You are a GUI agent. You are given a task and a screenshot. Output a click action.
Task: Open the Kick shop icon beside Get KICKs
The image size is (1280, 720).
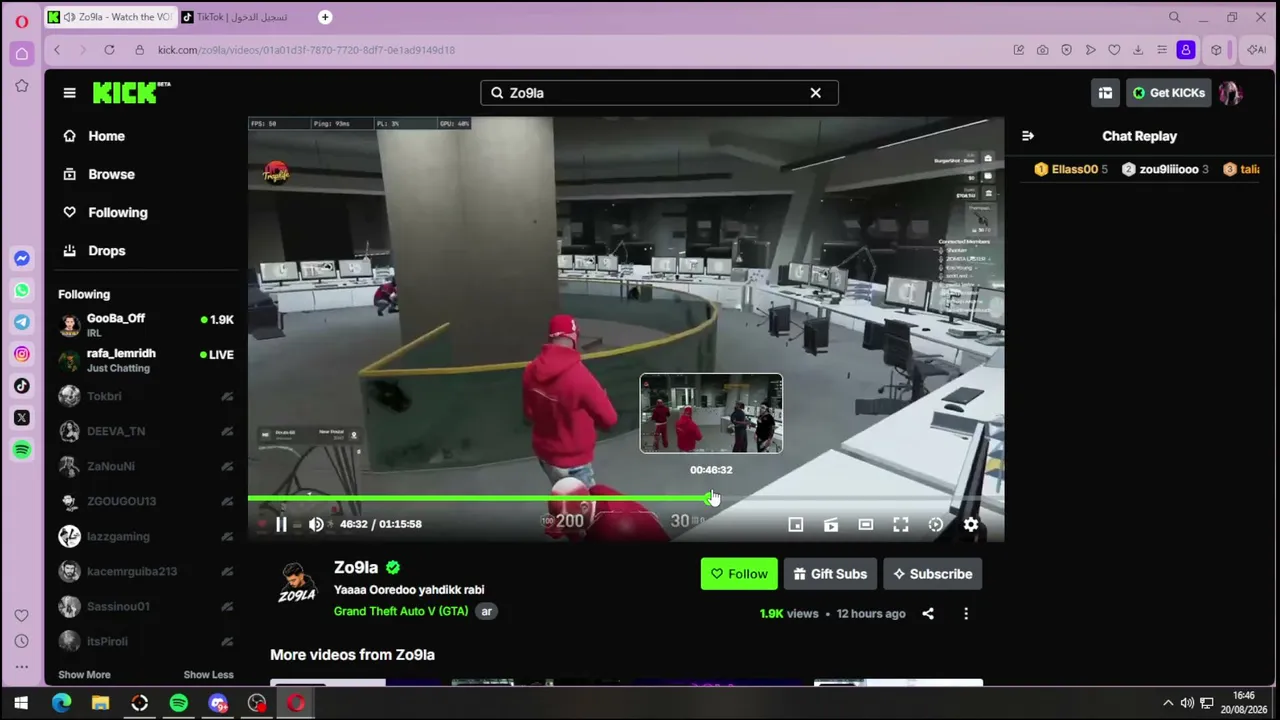tap(1105, 93)
